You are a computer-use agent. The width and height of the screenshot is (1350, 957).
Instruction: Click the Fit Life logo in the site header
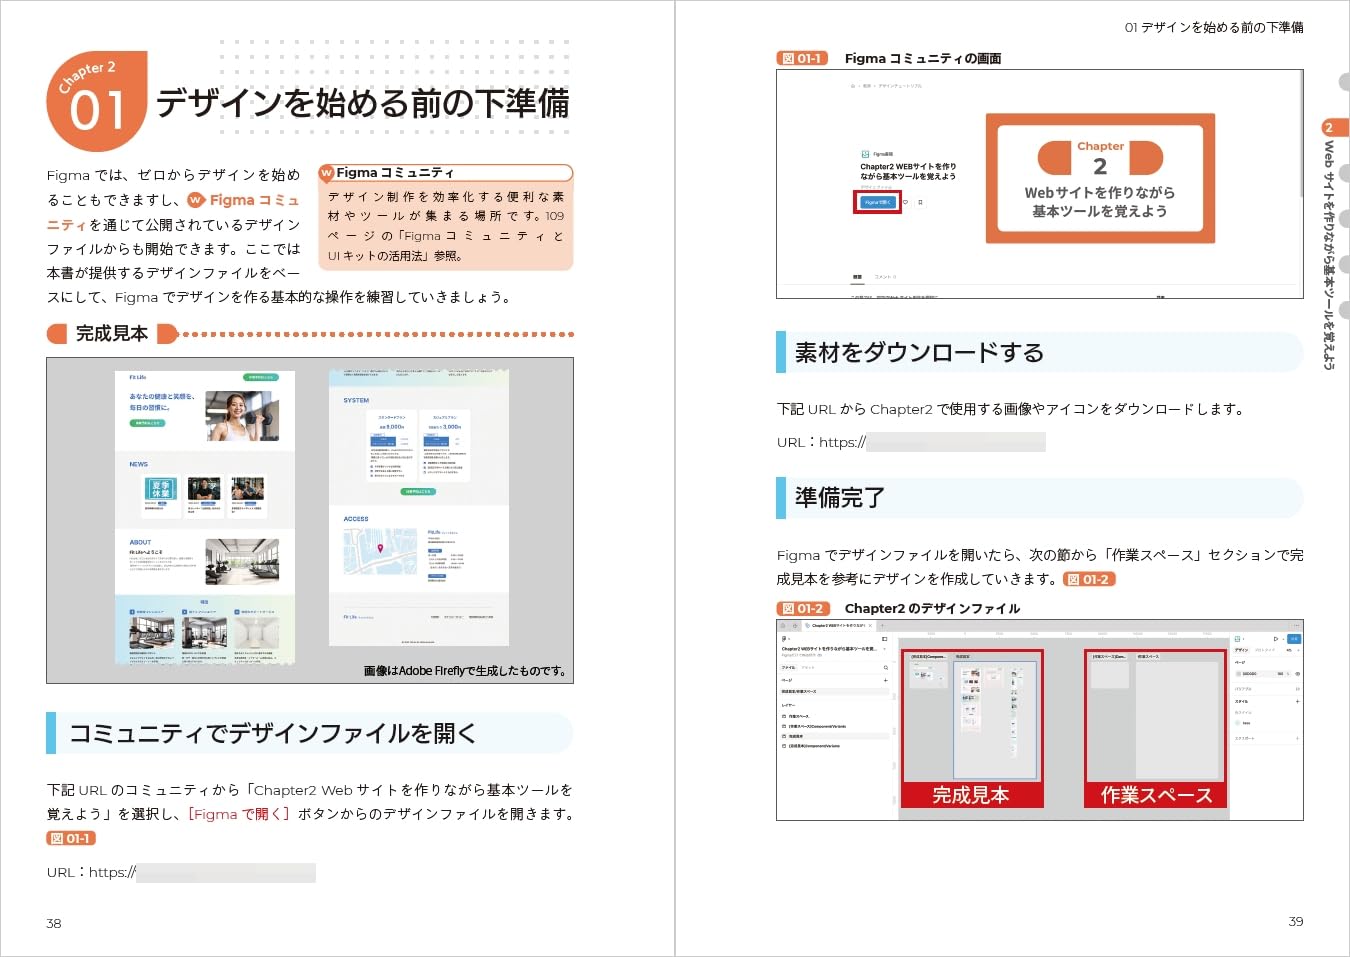[137, 377]
